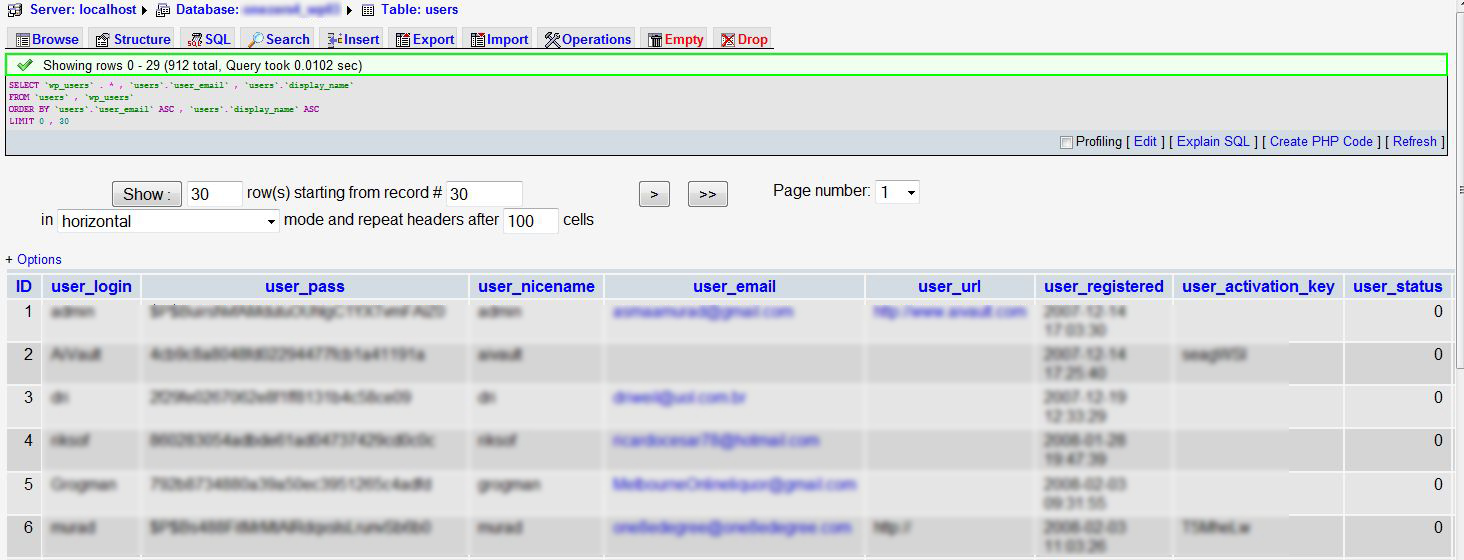1464x560 pixels.
Task: Click the Export tab icon
Action: coord(403,40)
